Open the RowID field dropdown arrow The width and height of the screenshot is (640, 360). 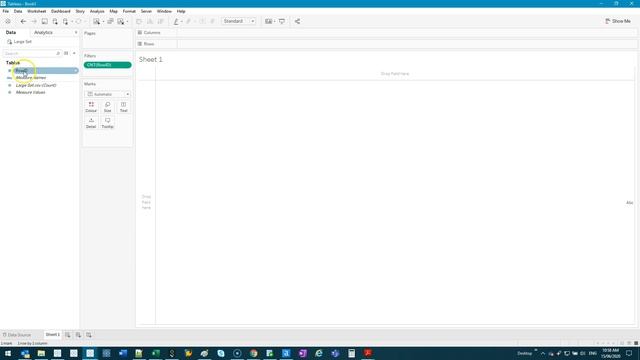pyautogui.click(x=76, y=71)
